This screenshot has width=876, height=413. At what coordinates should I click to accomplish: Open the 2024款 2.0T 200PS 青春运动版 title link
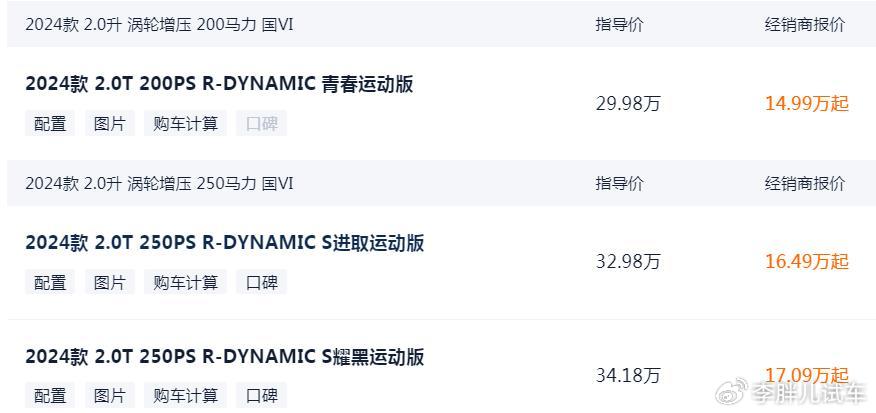click(x=219, y=84)
